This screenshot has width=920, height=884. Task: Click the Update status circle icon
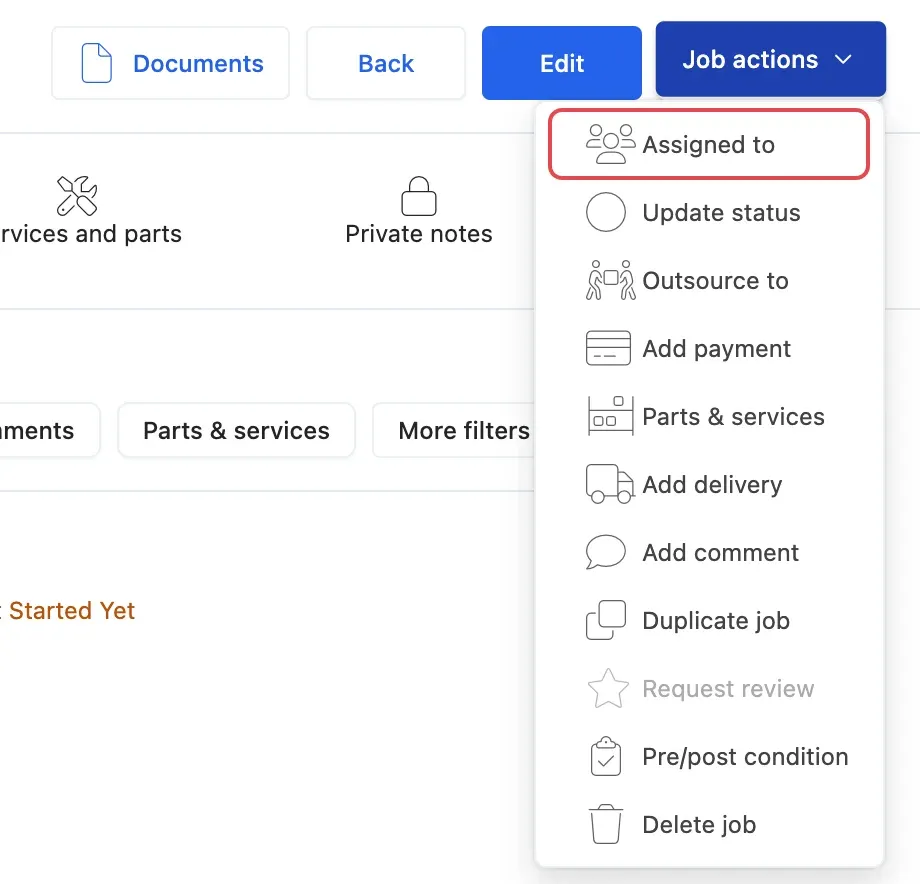click(x=606, y=212)
